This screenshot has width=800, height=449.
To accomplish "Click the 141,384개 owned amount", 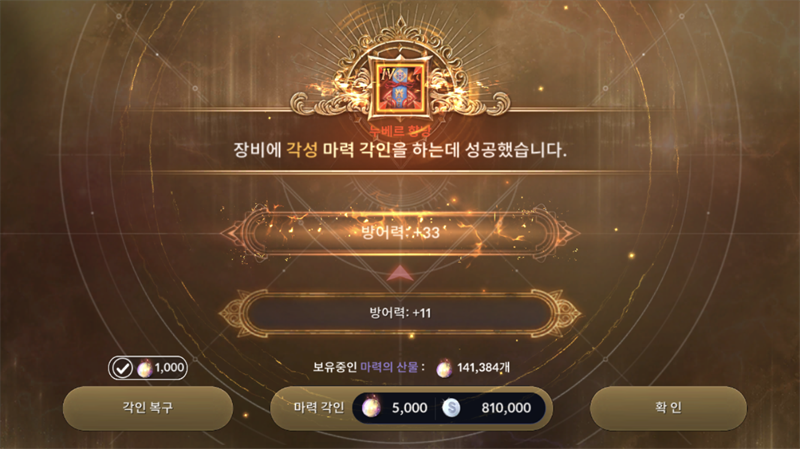I will (483, 367).
